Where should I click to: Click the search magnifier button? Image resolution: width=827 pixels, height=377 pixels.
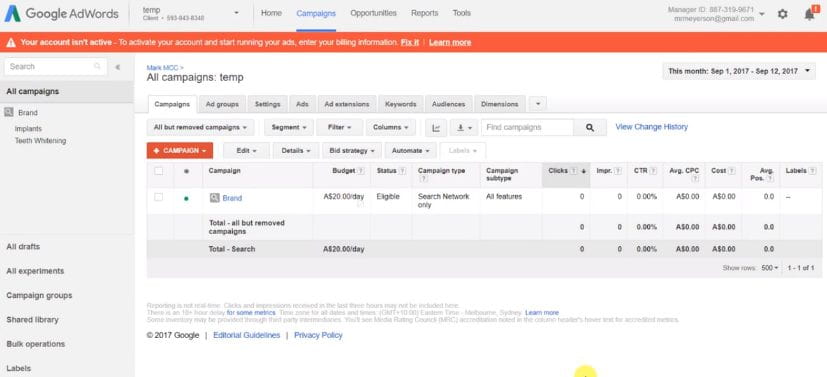click(590, 128)
